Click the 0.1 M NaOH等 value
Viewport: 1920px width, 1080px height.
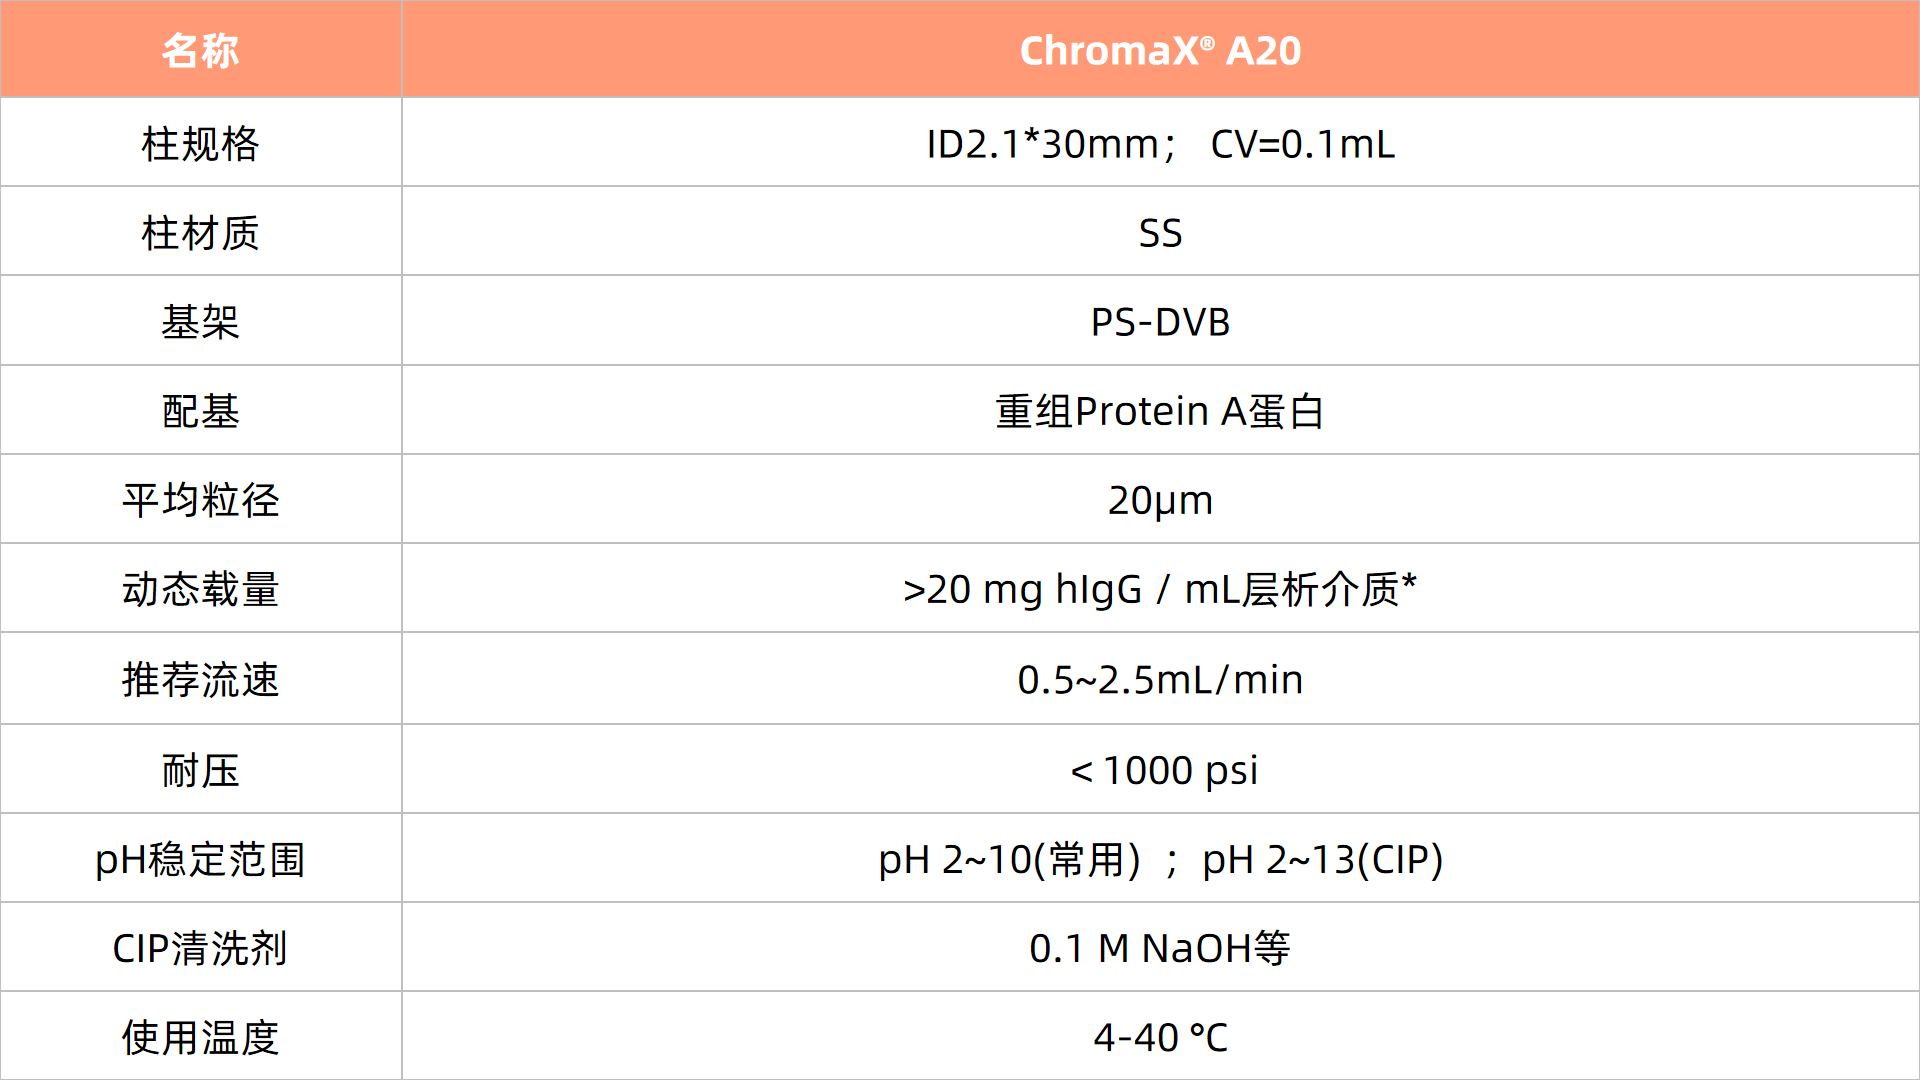1160,948
